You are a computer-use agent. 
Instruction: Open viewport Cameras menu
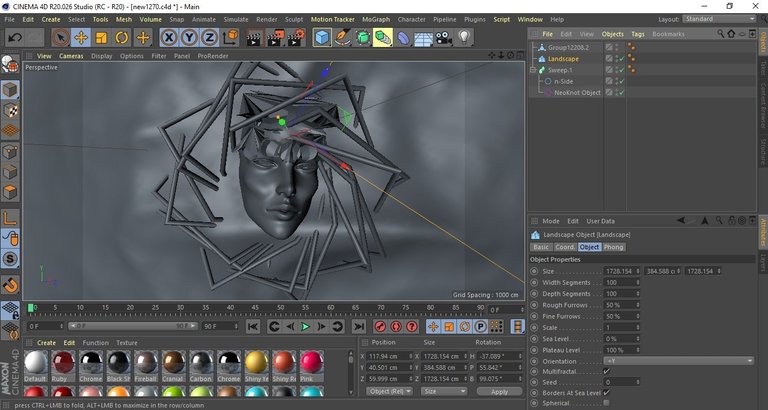[x=71, y=56]
